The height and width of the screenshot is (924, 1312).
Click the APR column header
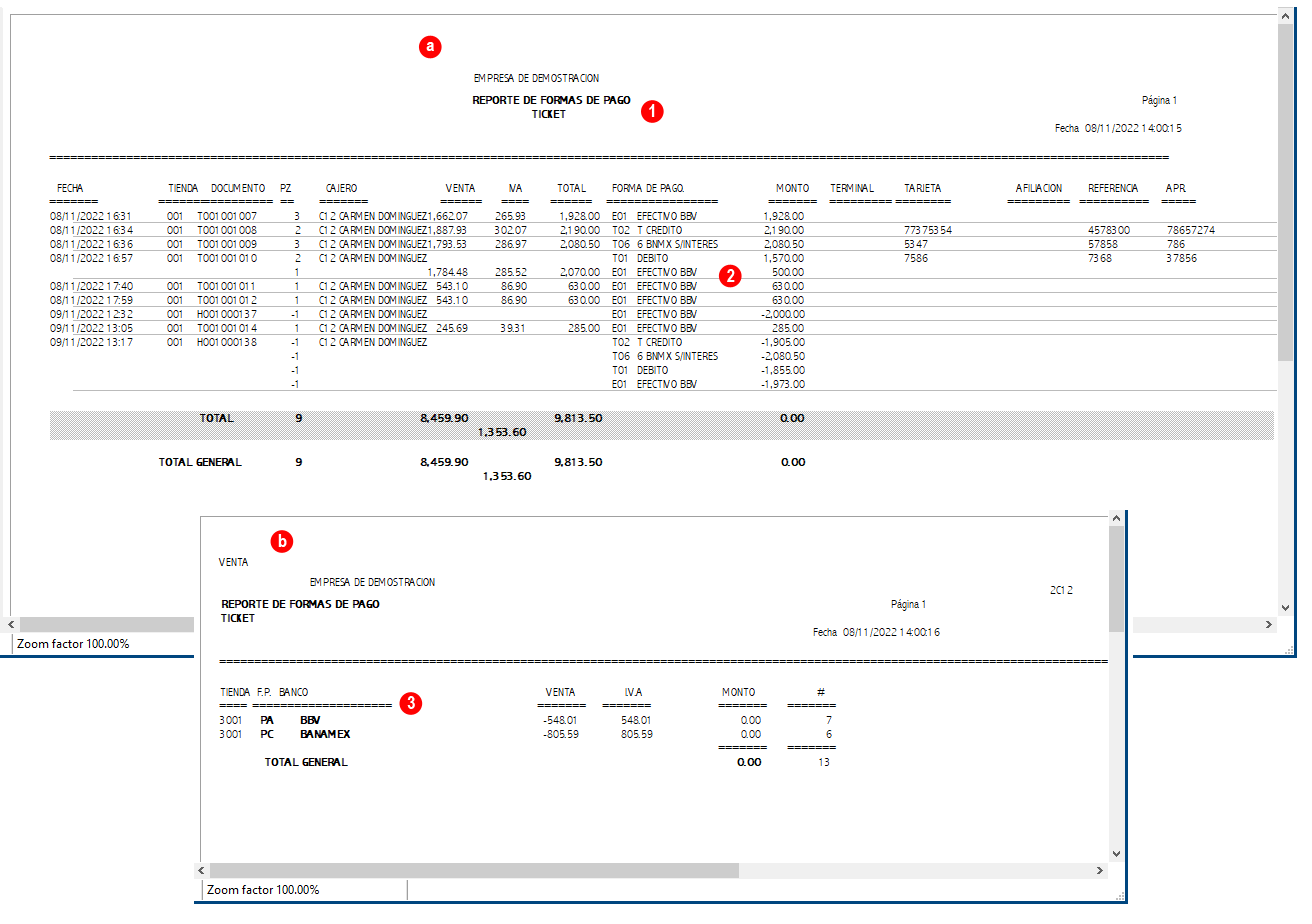tap(1174, 188)
